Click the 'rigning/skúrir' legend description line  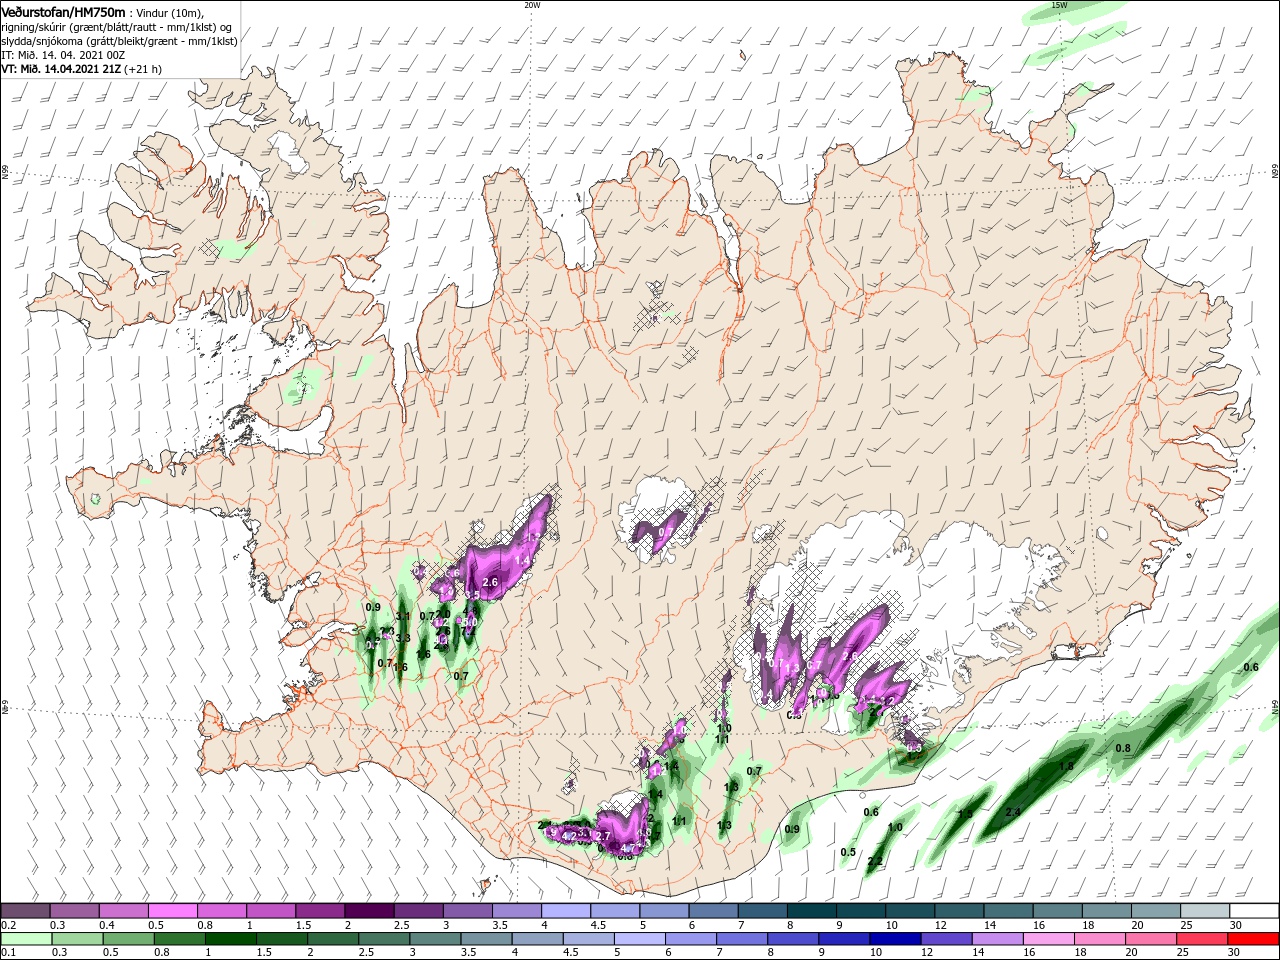(x=117, y=27)
